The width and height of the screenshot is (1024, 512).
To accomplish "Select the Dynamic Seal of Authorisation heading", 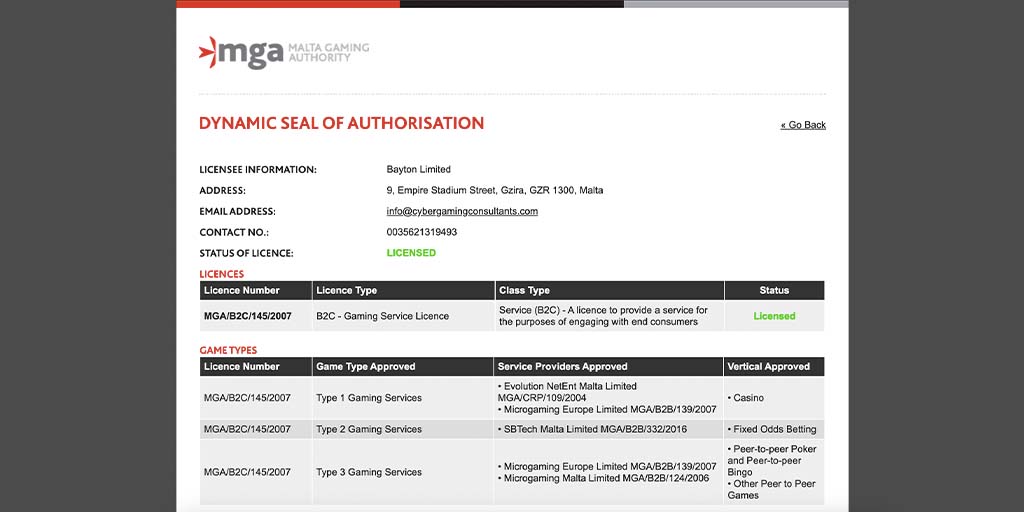I will click(x=342, y=123).
